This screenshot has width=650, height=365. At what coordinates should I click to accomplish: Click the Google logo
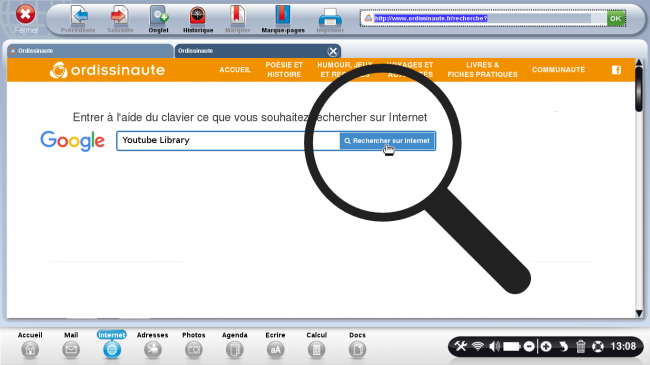tap(73, 141)
